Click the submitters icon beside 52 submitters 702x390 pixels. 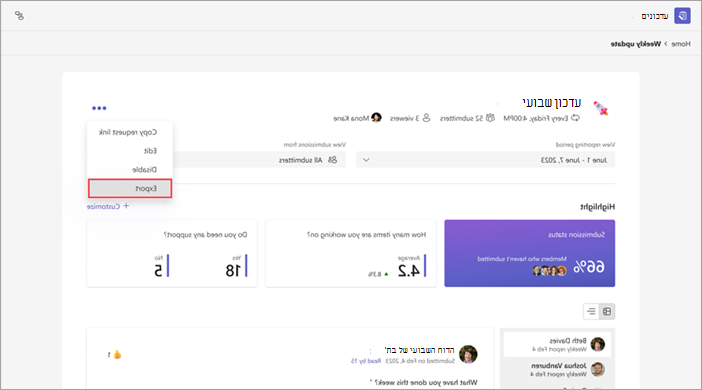[x=490, y=118]
